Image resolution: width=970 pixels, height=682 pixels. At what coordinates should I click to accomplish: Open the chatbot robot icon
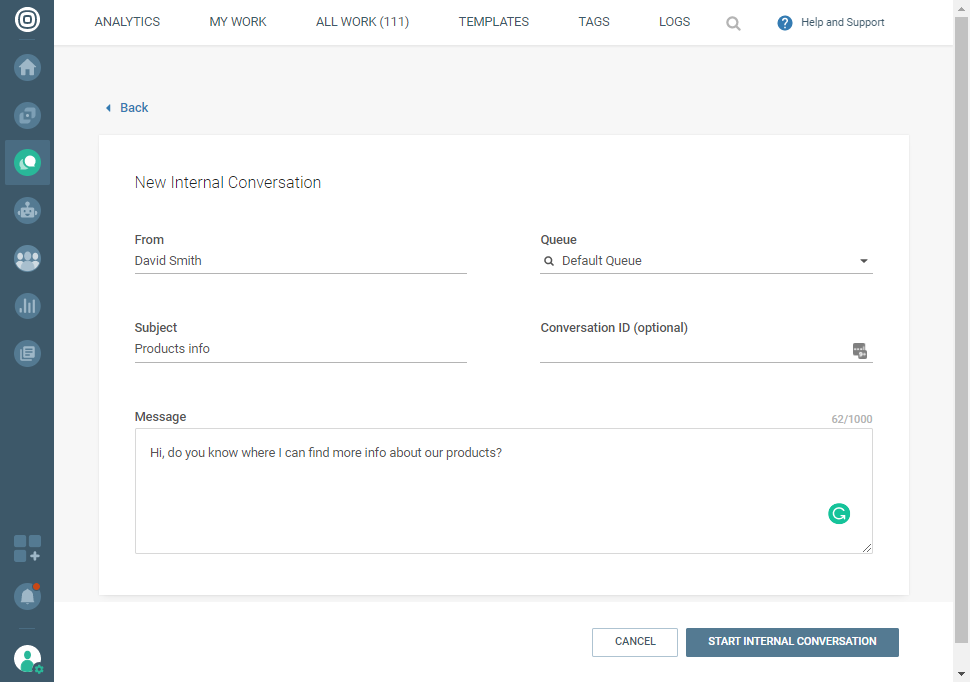[27, 211]
